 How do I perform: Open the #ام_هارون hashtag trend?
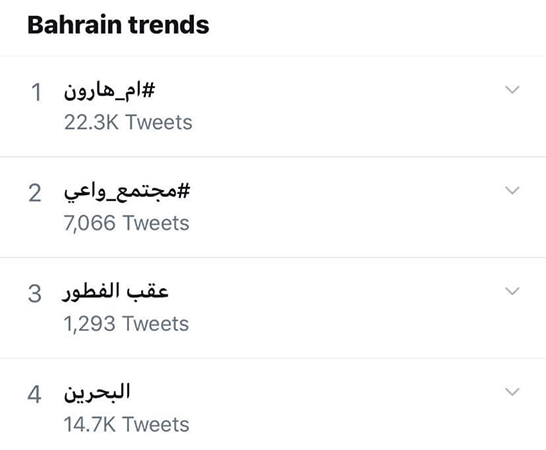click(x=109, y=91)
